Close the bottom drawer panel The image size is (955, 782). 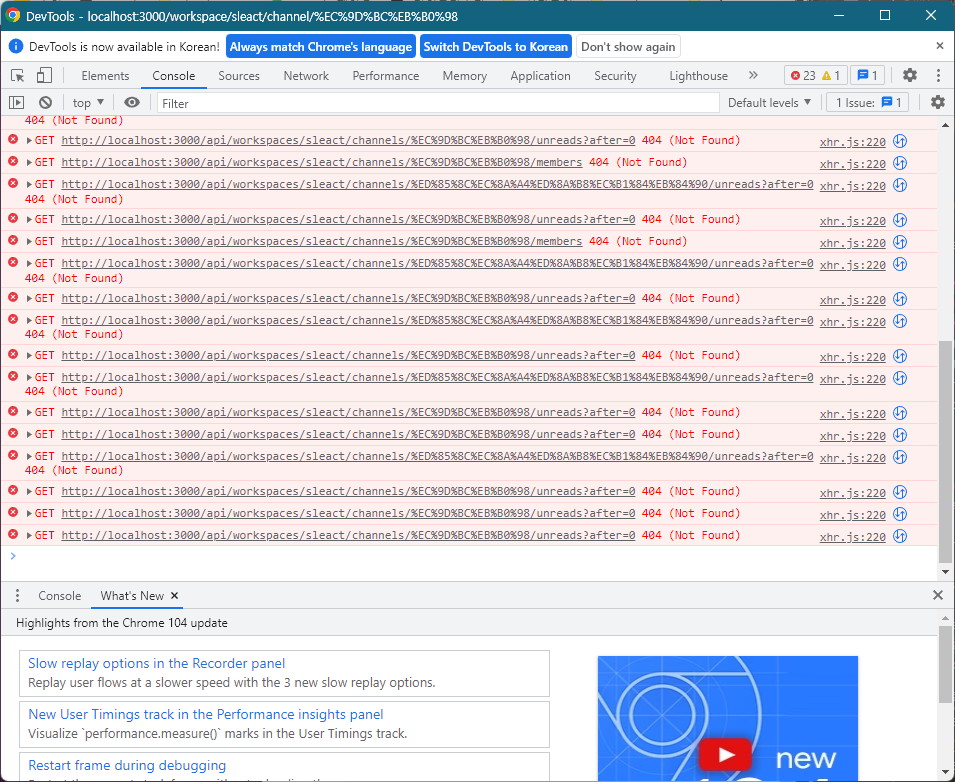tap(938, 595)
